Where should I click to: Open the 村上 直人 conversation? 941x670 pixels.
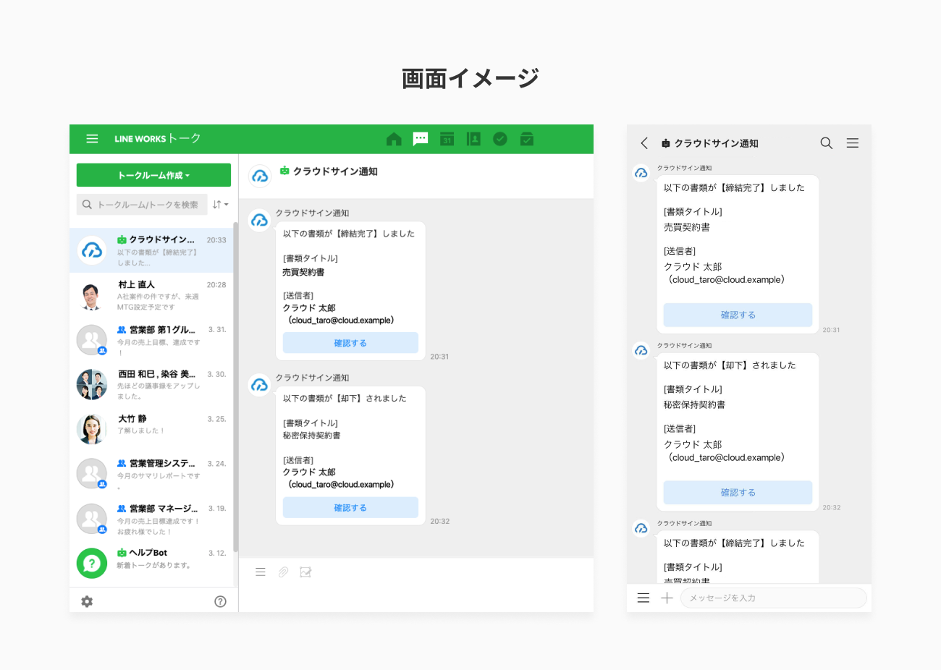(154, 296)
